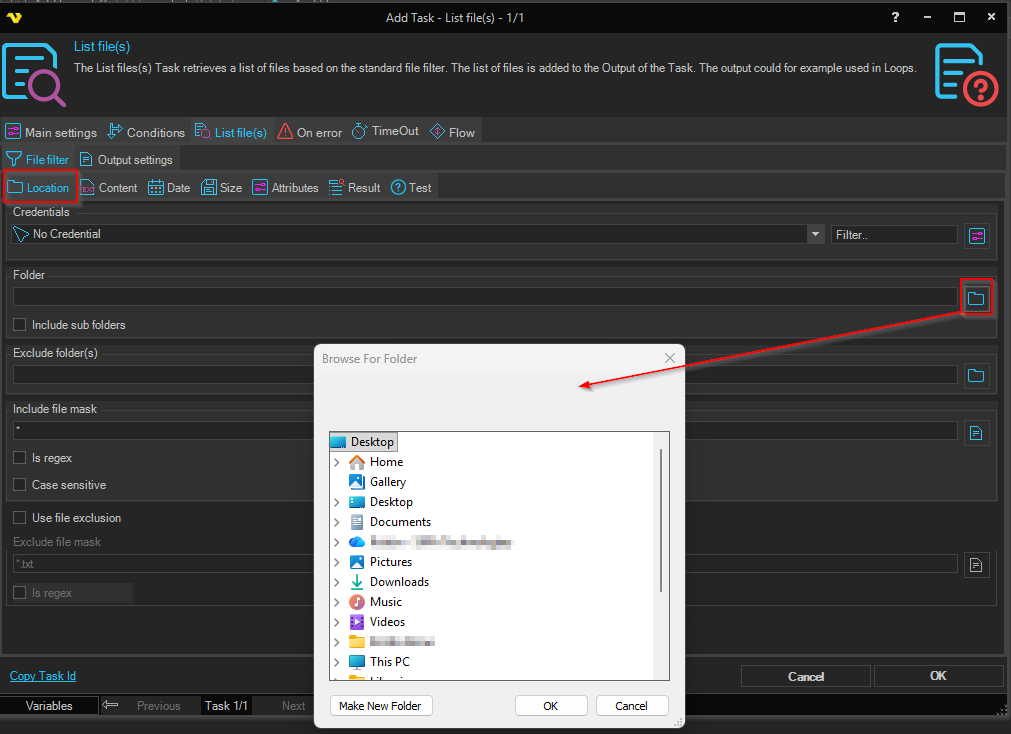Viewport: 1011px width, 734px height.
Task: Select the Downloads folder in tree
Action: pos(399,582)
